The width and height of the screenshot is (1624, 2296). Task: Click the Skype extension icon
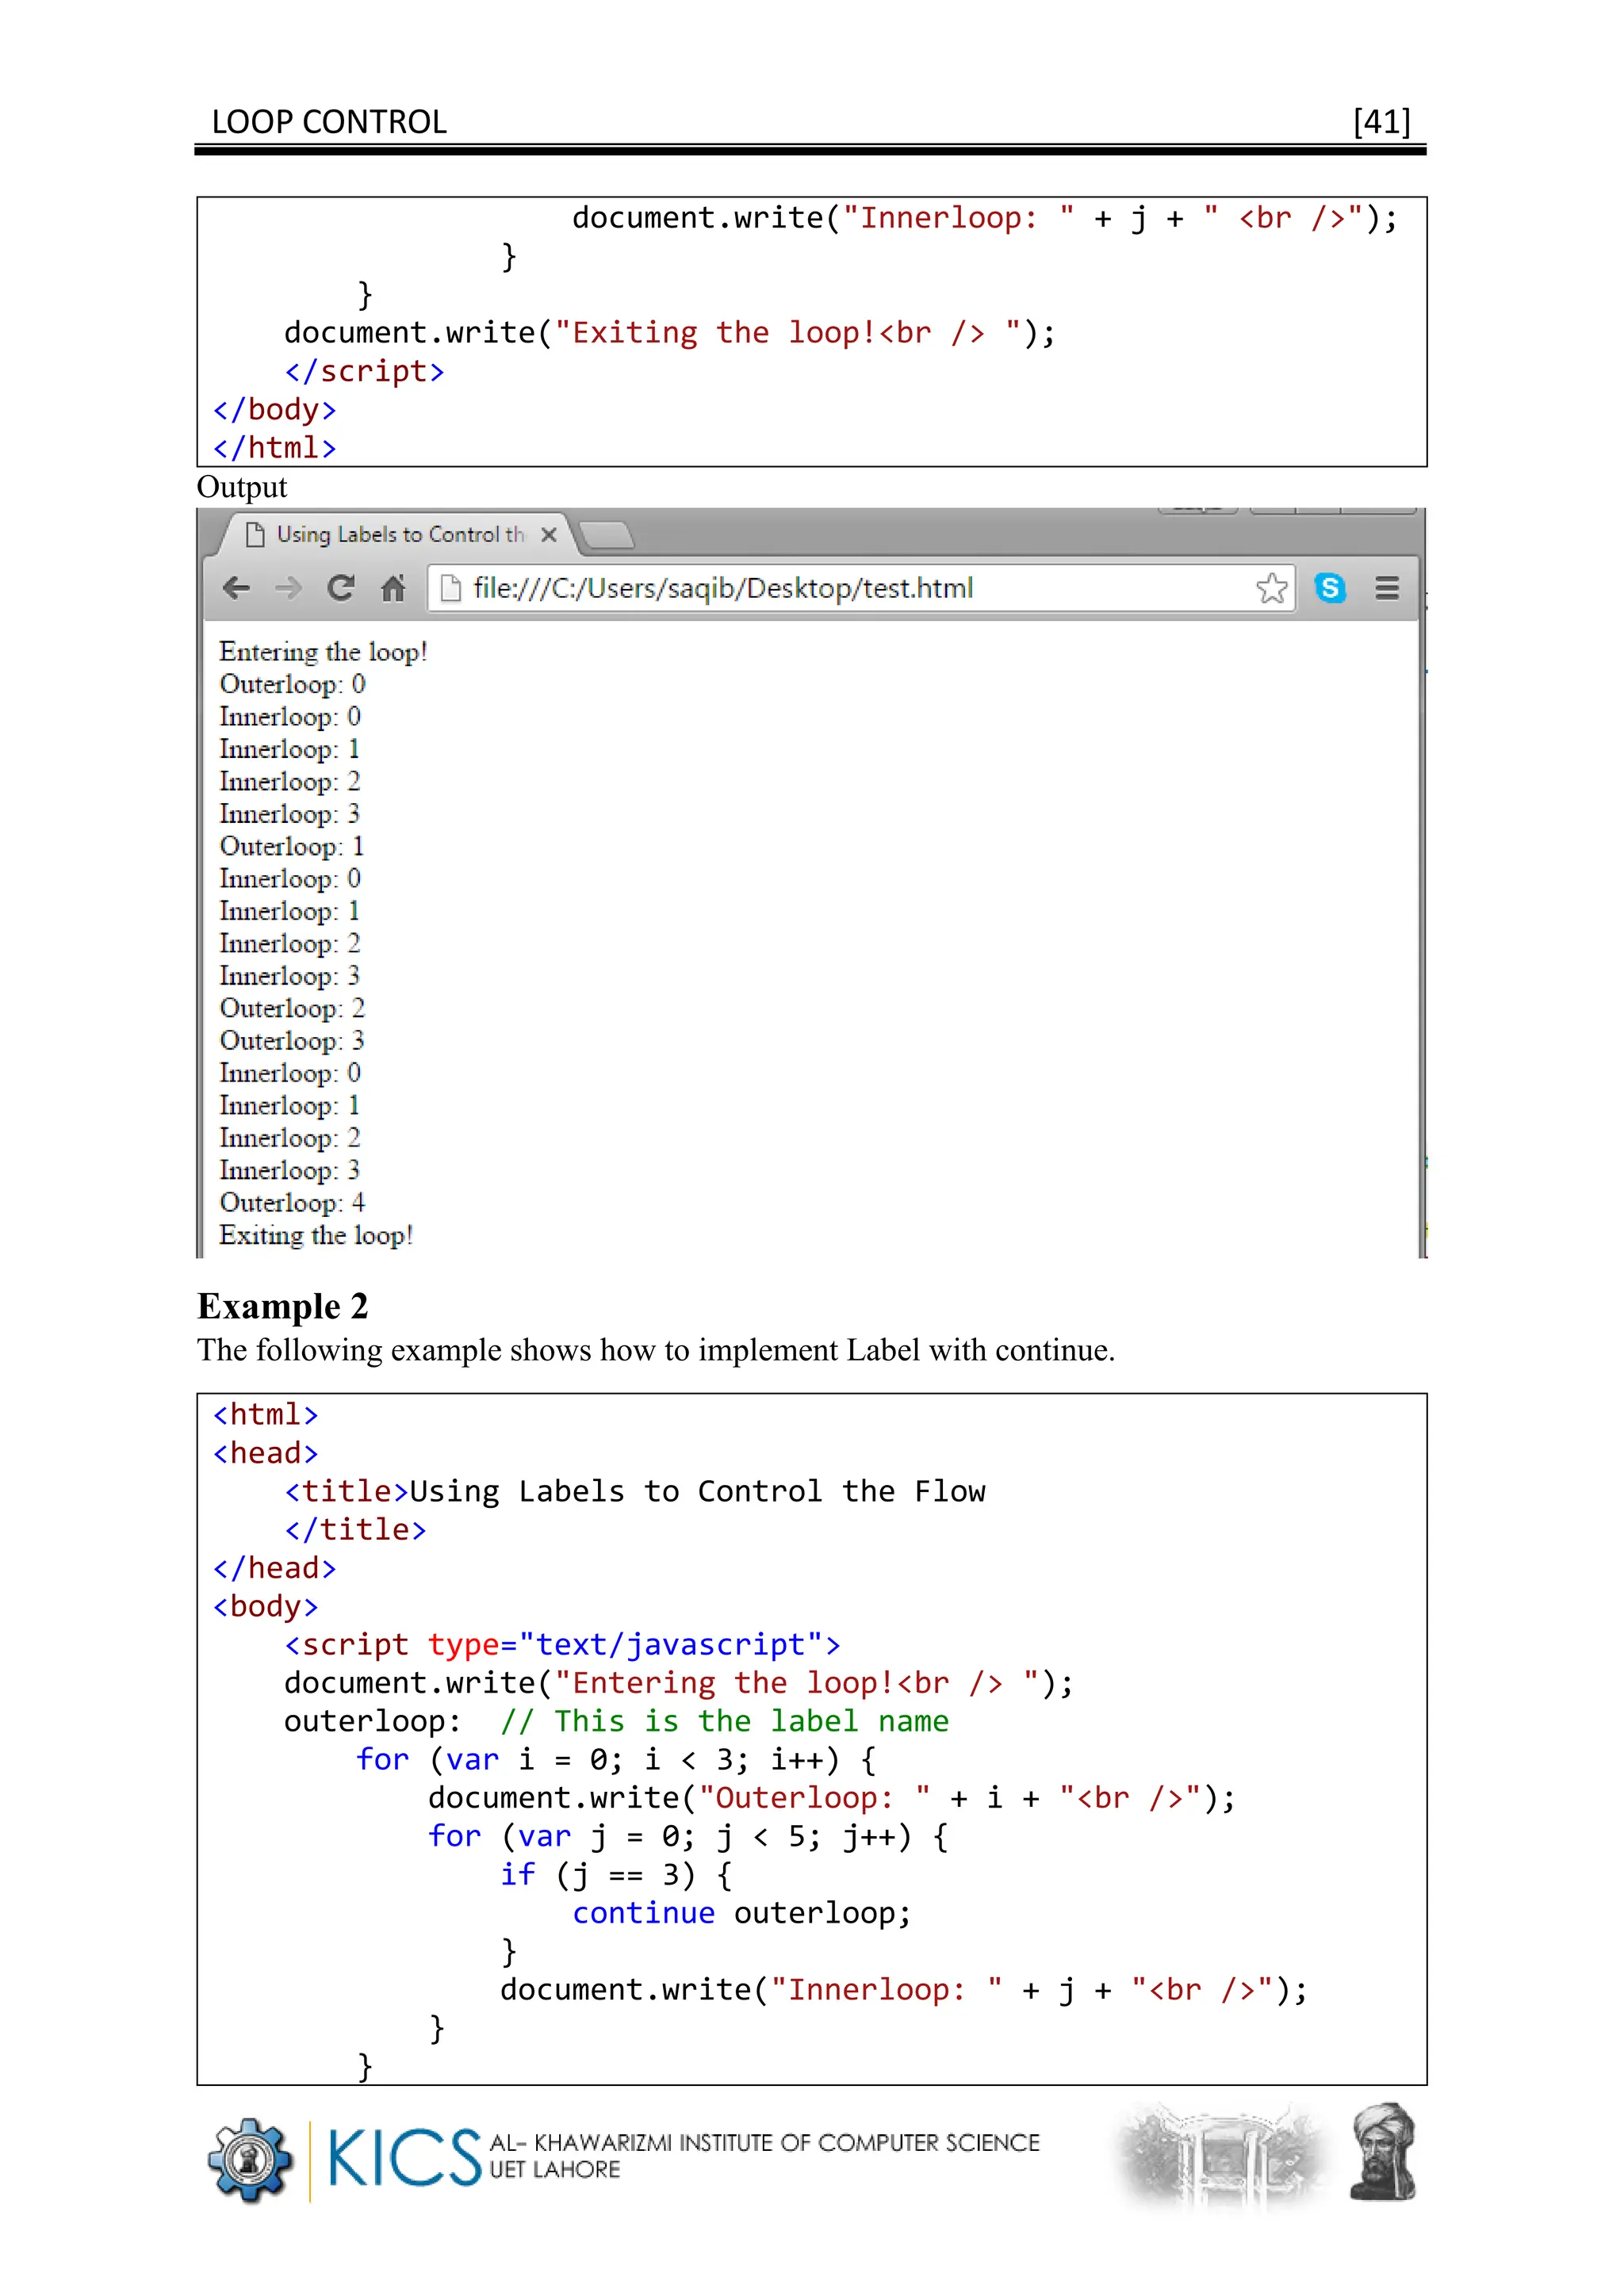[x=1329, y=588]
